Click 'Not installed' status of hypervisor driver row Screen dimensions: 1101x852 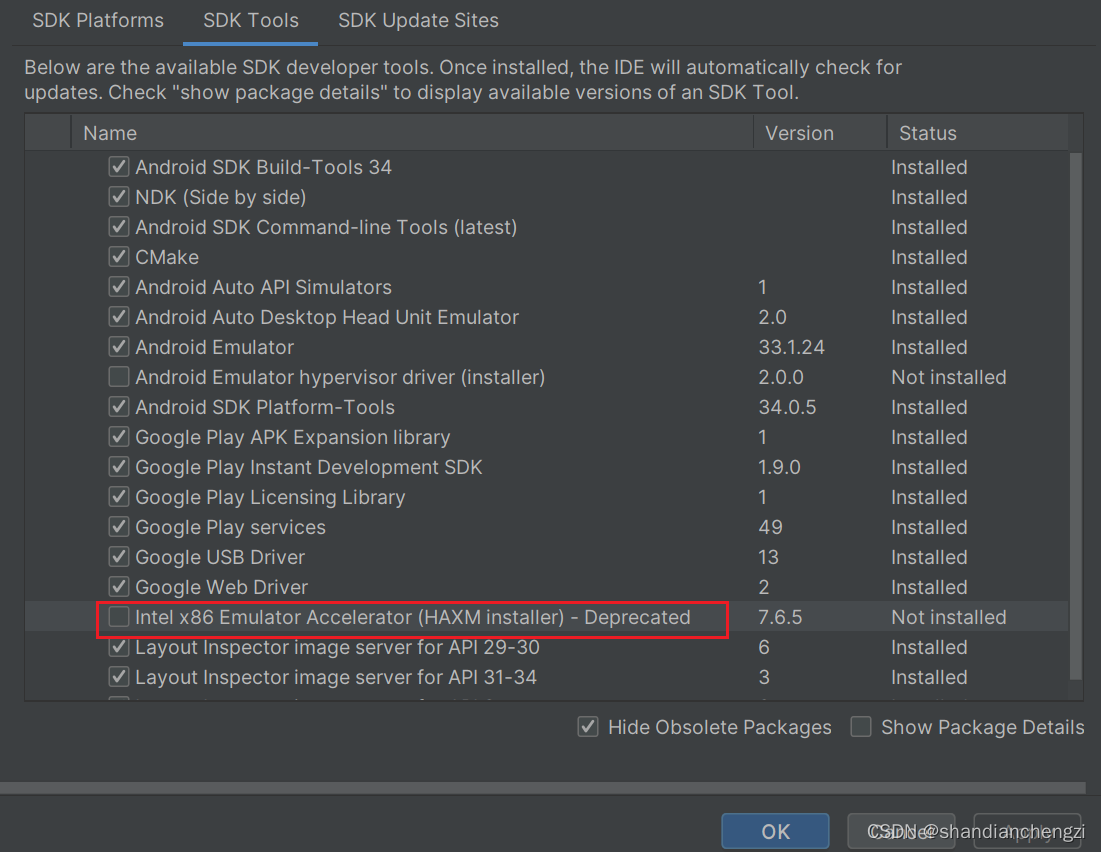[949, 377]
